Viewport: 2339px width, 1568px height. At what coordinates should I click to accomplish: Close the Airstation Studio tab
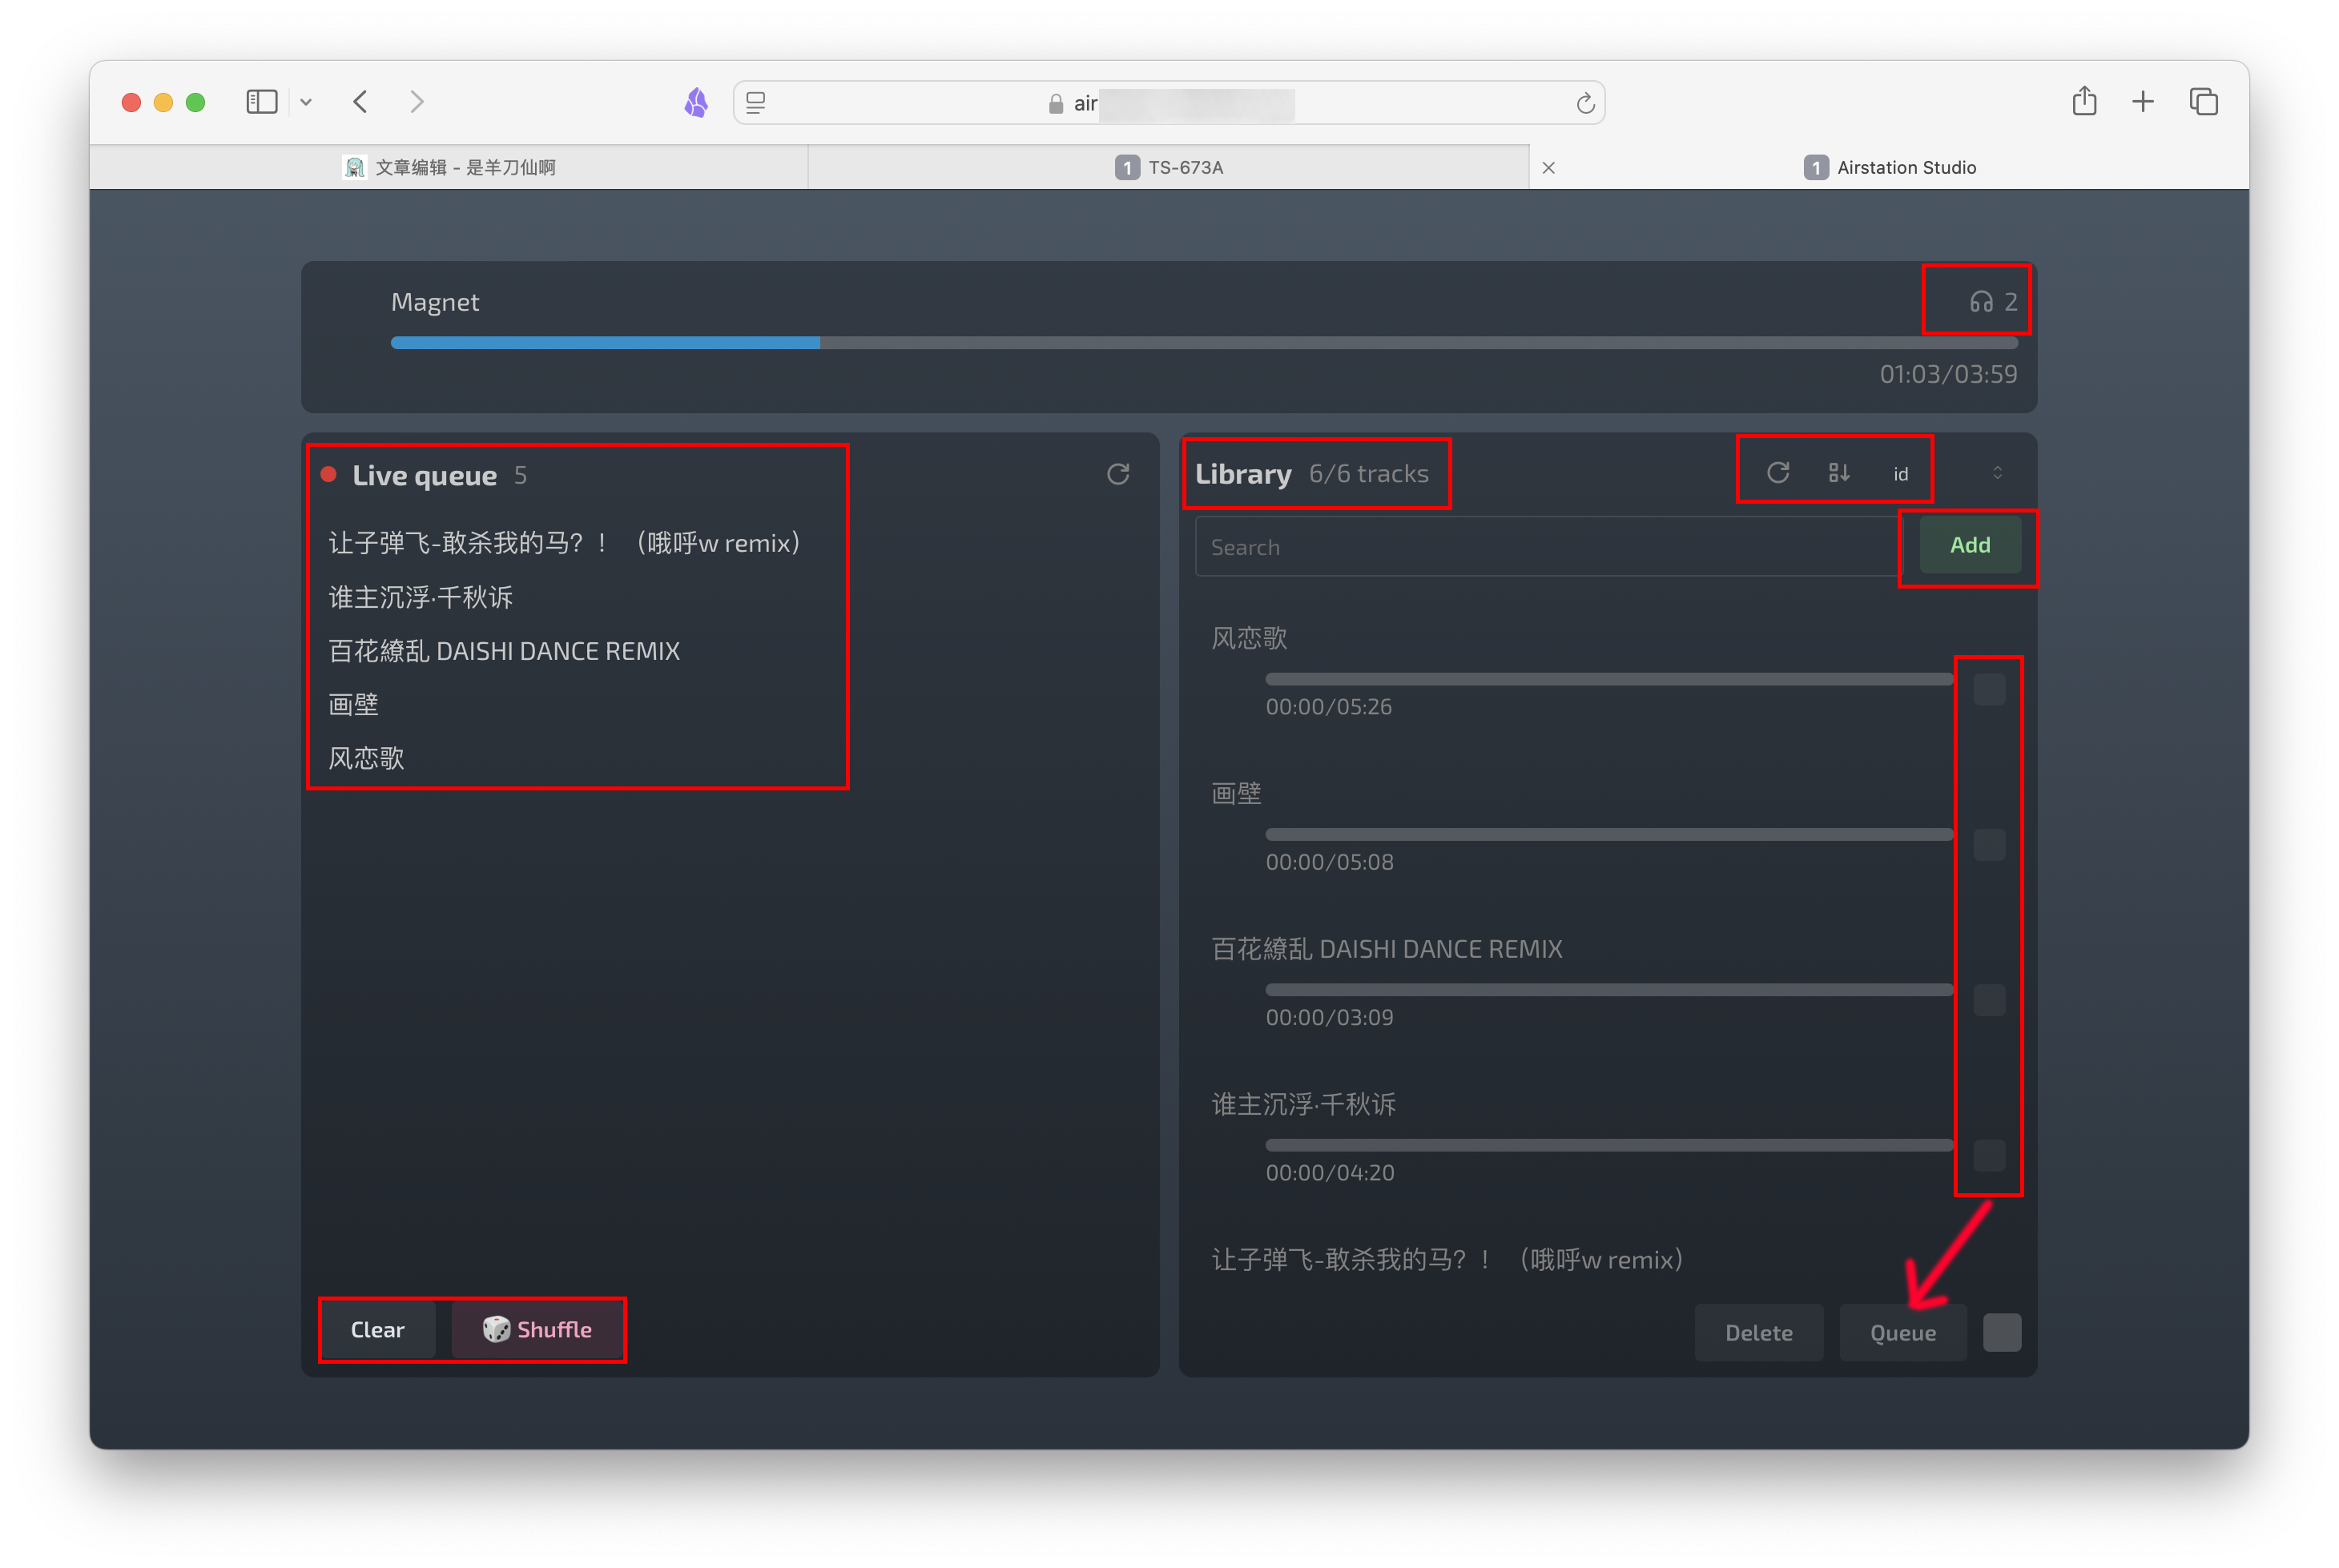pos(1548,168)
